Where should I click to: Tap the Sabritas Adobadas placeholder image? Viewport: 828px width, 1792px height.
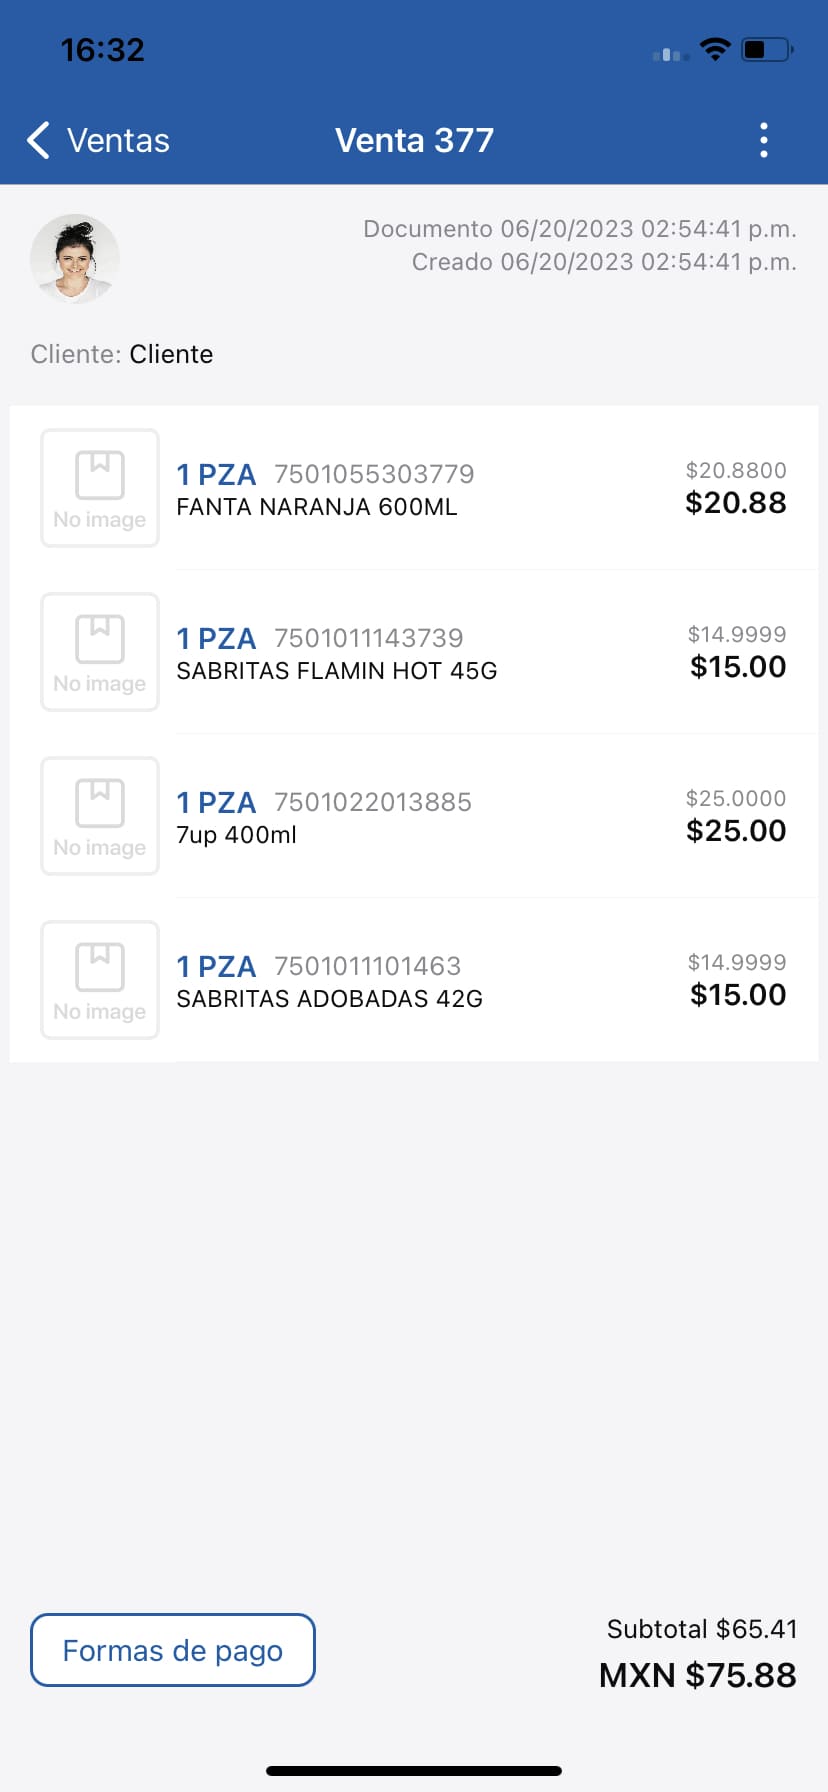pos(100,980)
